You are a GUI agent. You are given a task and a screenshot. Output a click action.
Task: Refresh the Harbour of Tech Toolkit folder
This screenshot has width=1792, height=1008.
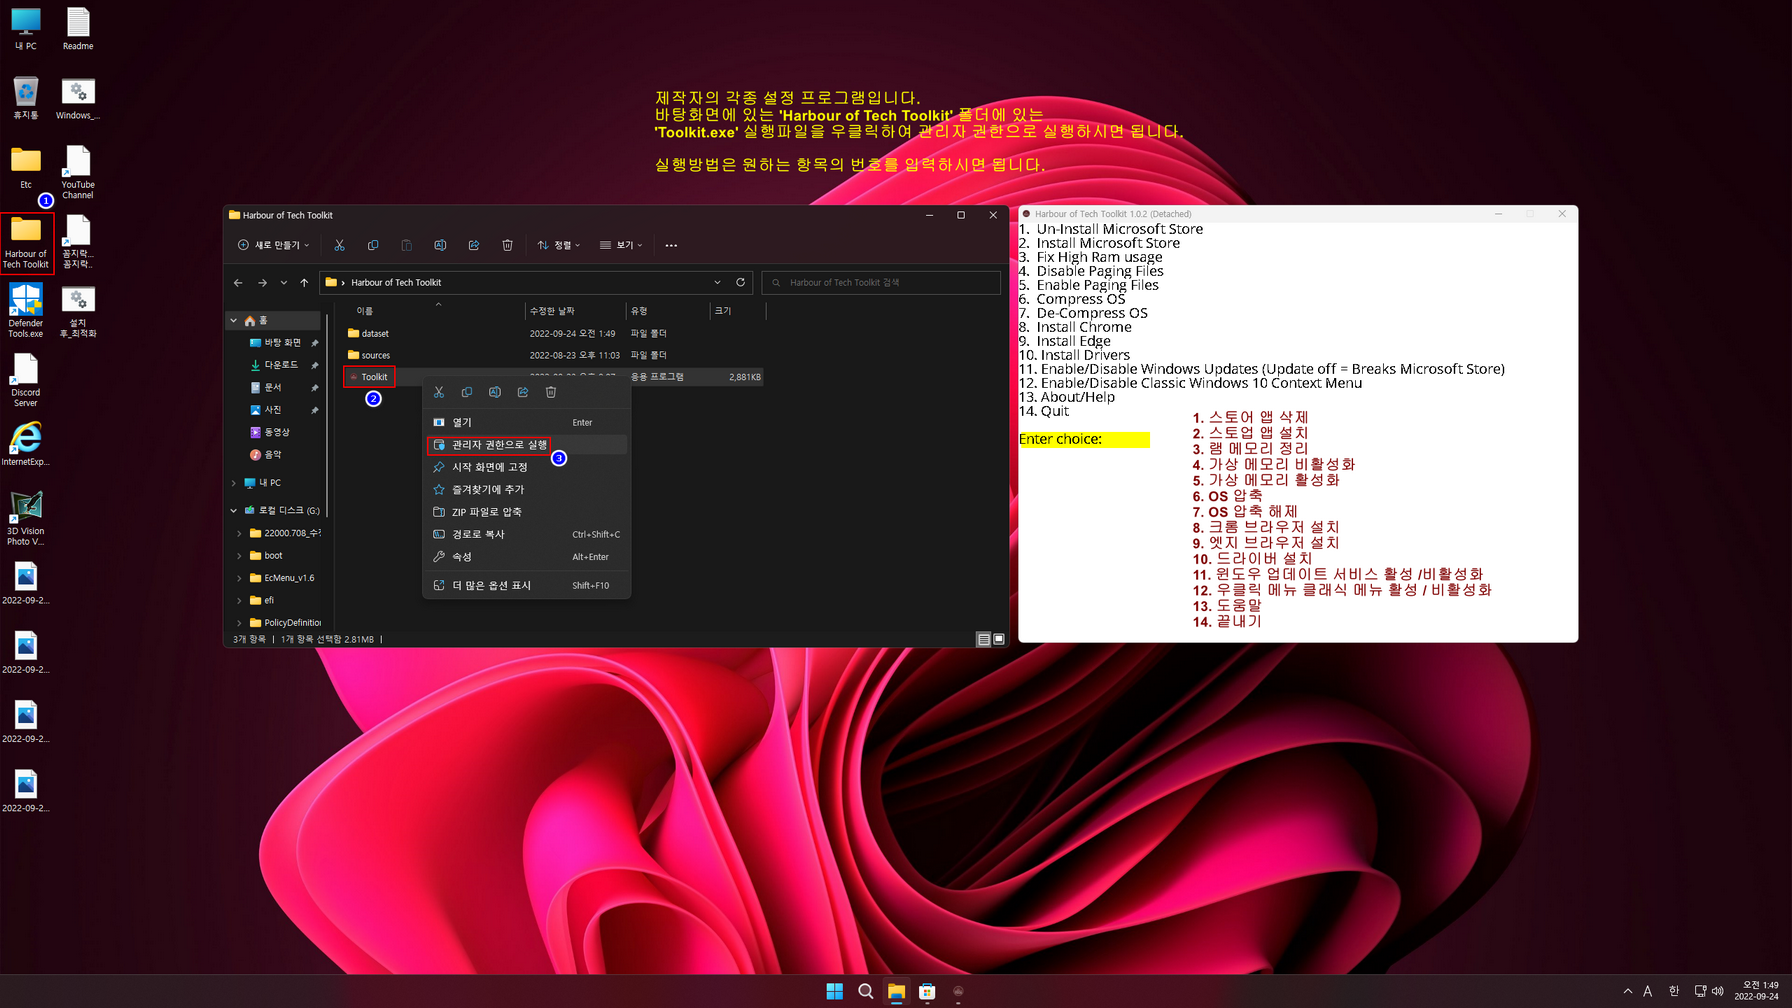pos(741,282)
